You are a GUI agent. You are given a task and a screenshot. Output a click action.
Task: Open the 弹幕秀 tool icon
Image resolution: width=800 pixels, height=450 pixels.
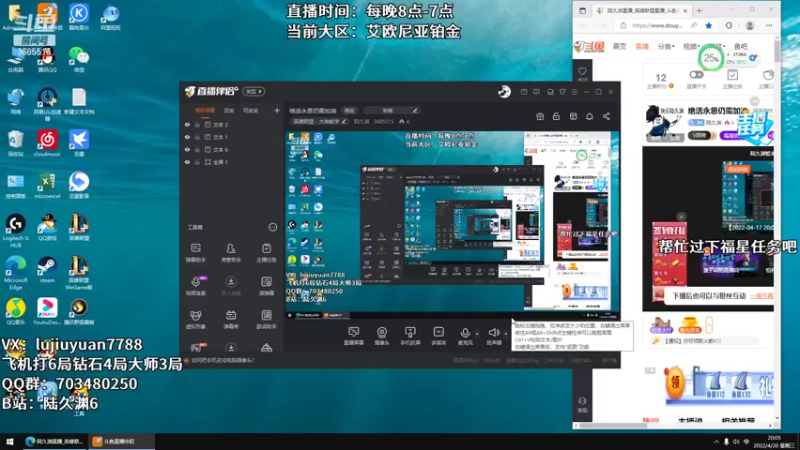231,319
